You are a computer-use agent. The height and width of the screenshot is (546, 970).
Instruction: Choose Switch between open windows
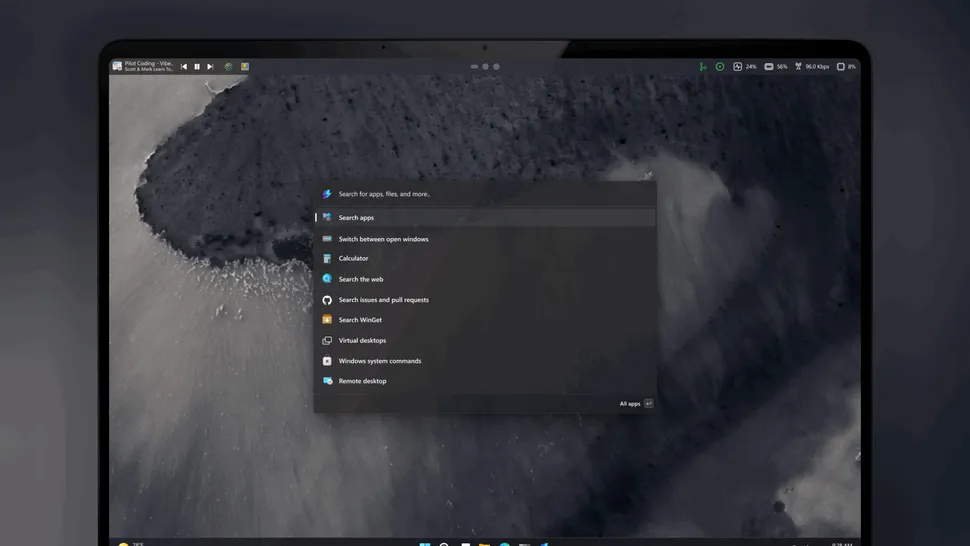pyautogui.click(x=485, y=239)
